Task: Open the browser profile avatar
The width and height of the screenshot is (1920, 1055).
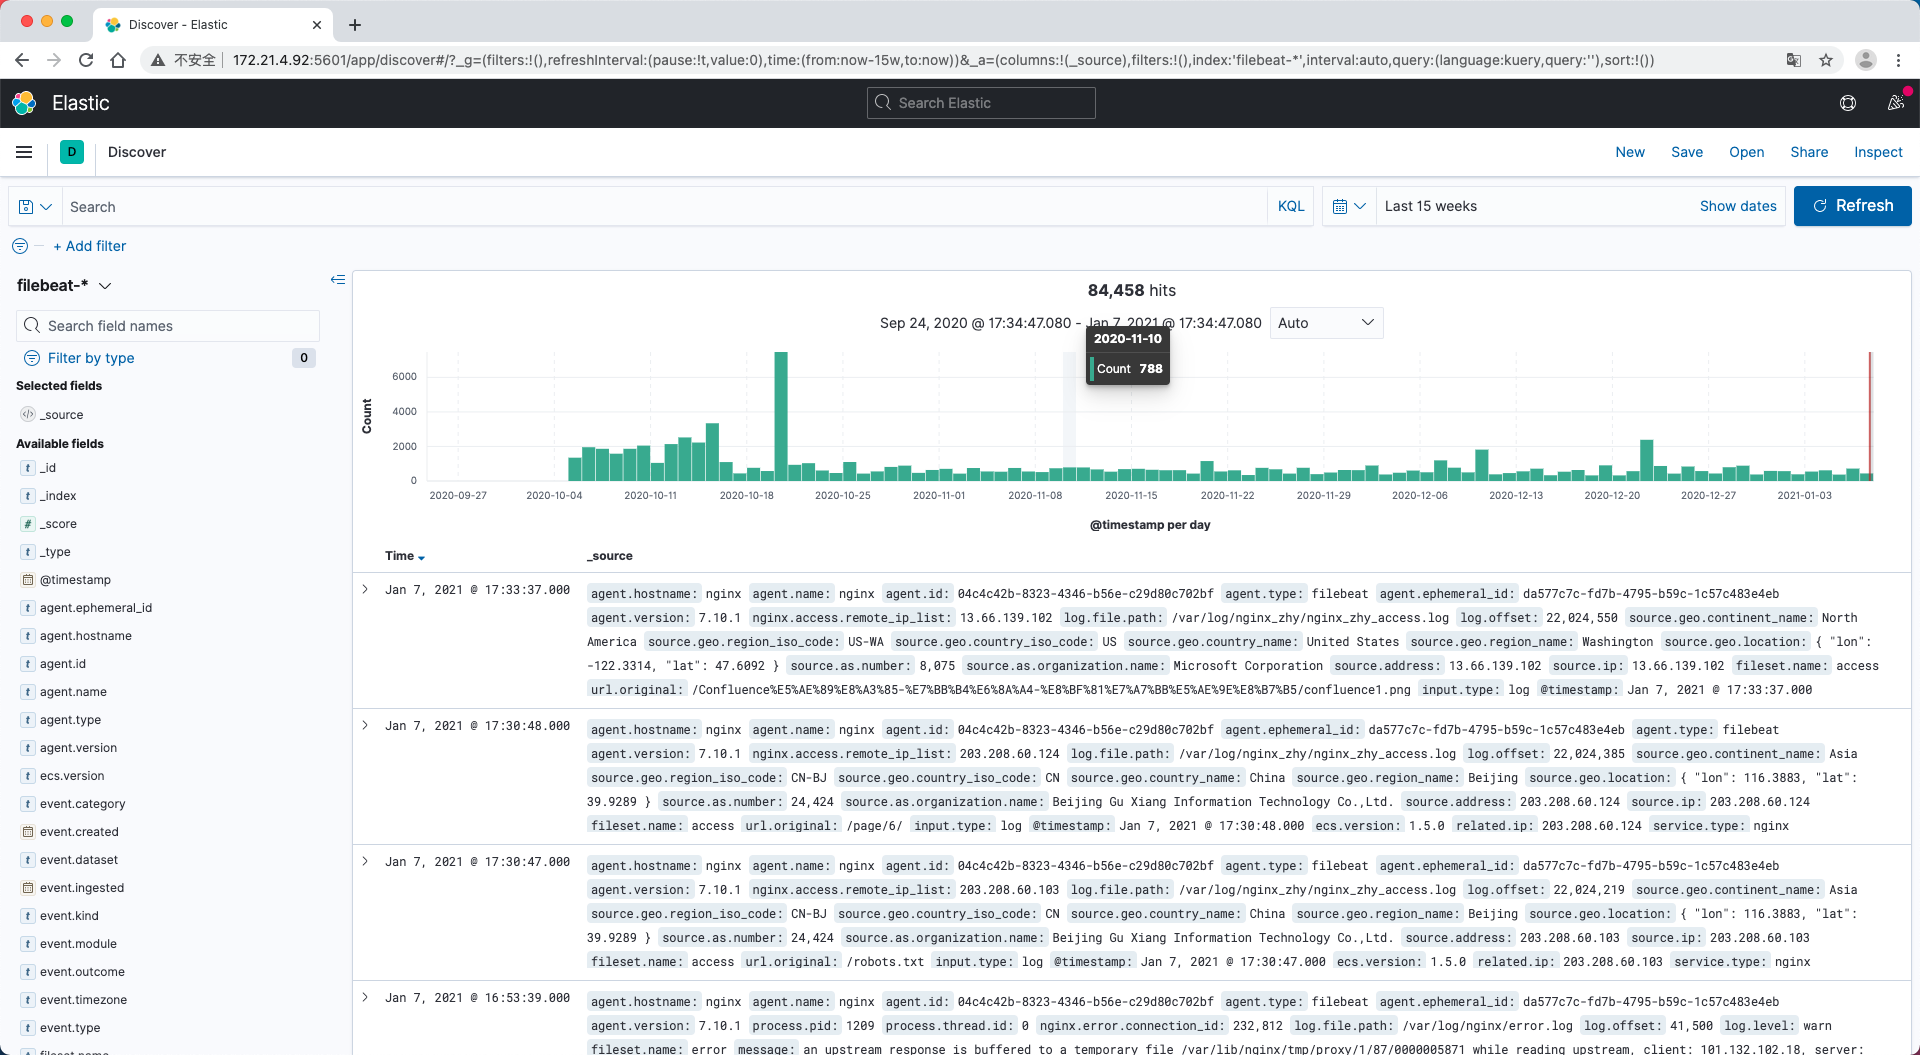Action: [x=1866, y=60]
